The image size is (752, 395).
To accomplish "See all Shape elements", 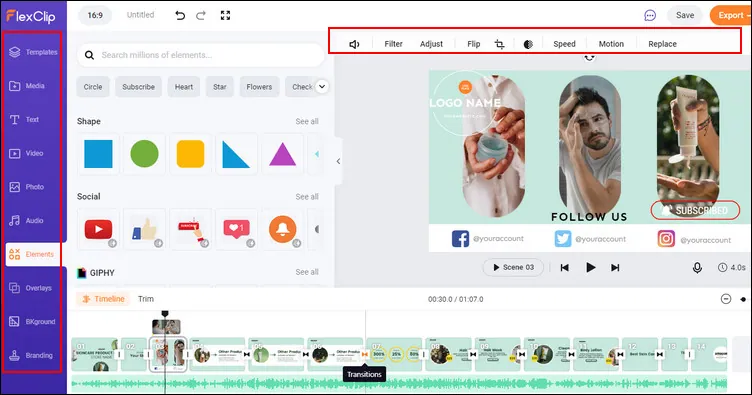I will coord(307,121).
